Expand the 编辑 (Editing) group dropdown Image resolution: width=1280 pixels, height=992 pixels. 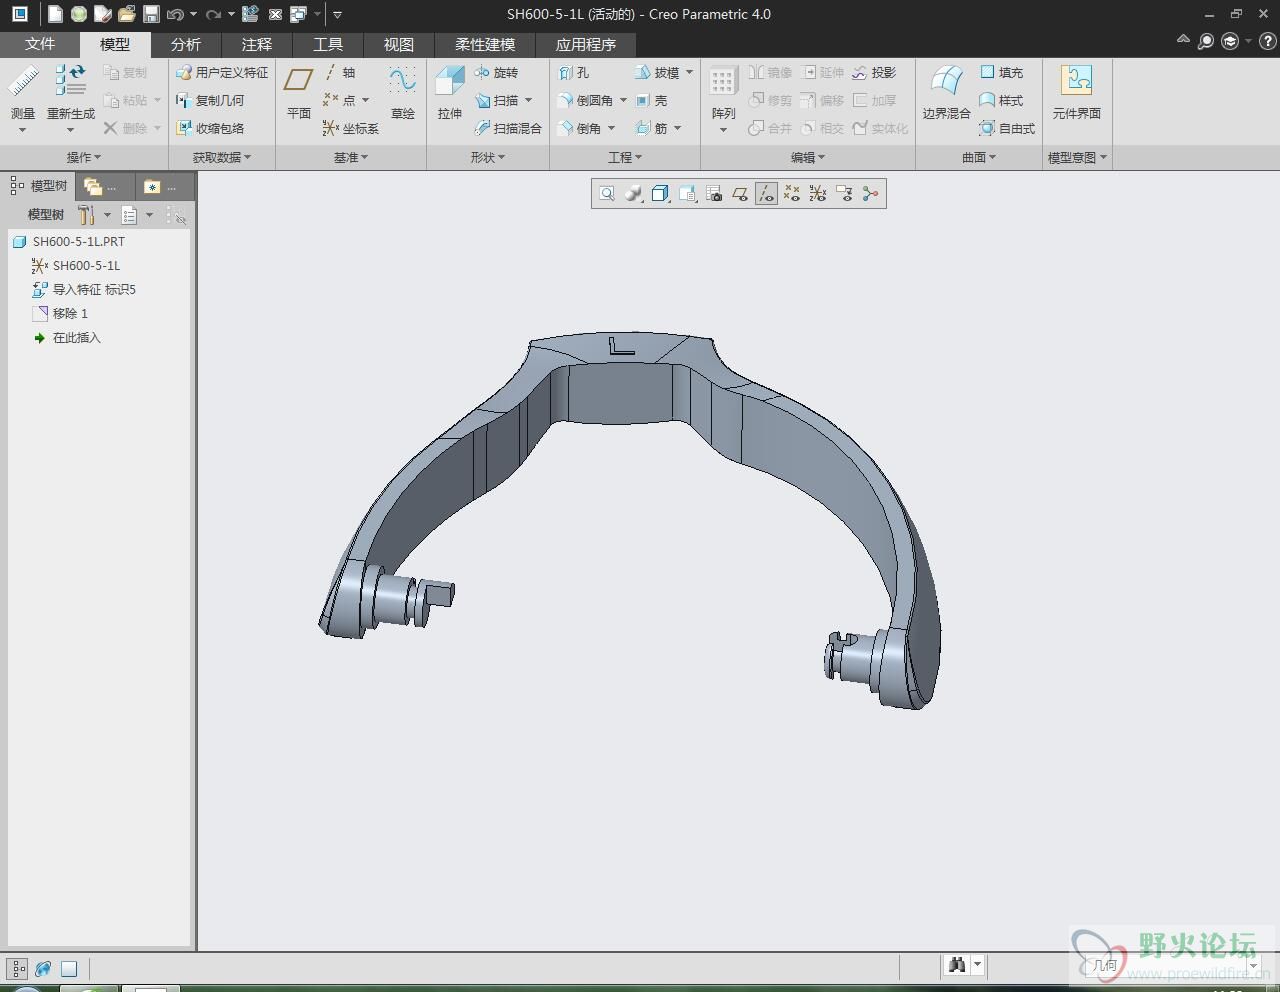tap(808, 157)
